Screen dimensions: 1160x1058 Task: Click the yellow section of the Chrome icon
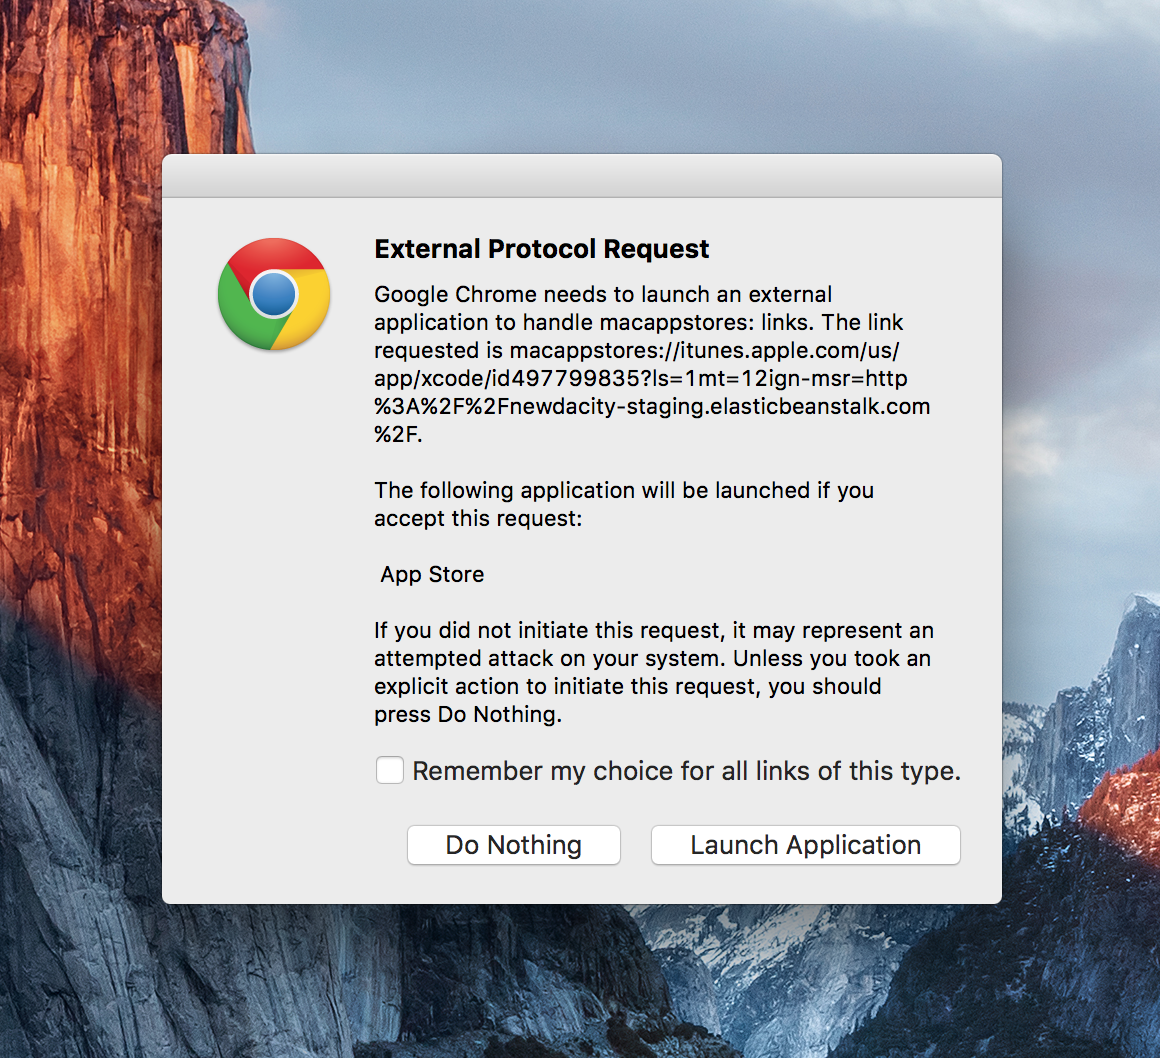coord(310,320)
